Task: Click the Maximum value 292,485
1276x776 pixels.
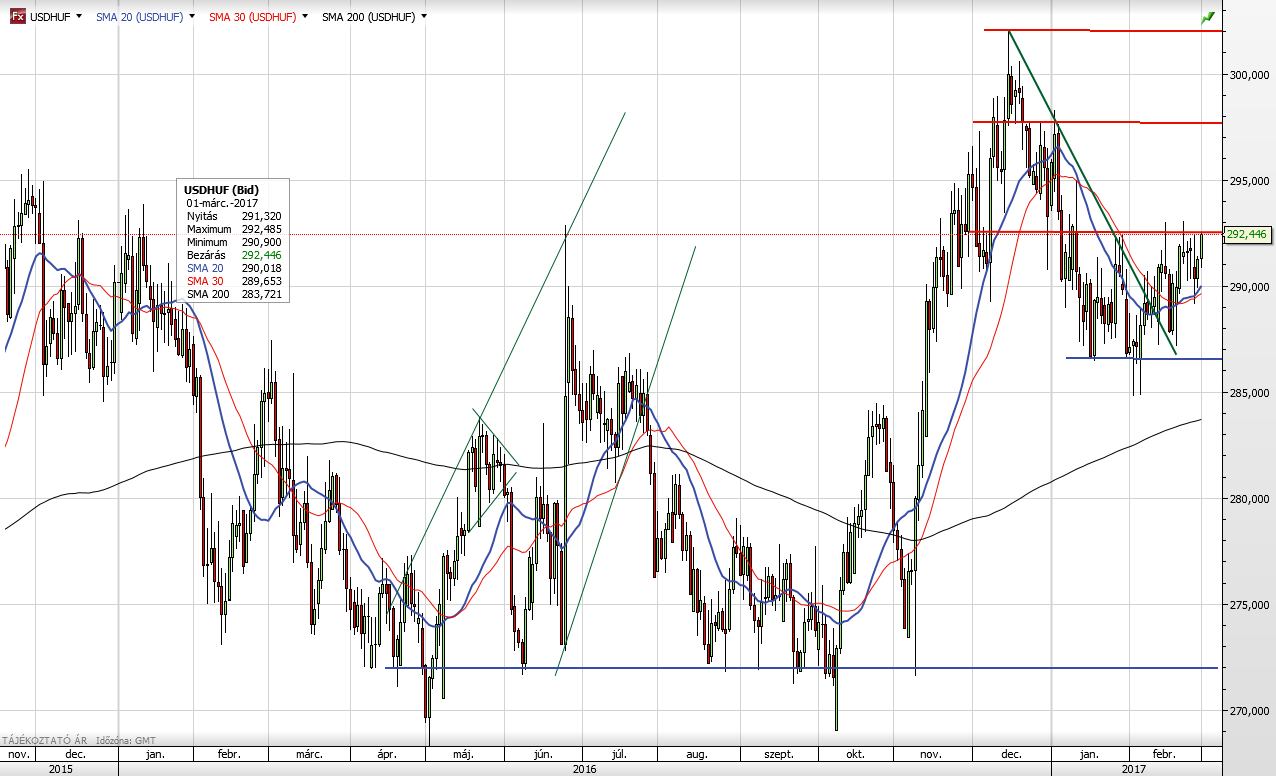Action: click(x=261, y=229)
